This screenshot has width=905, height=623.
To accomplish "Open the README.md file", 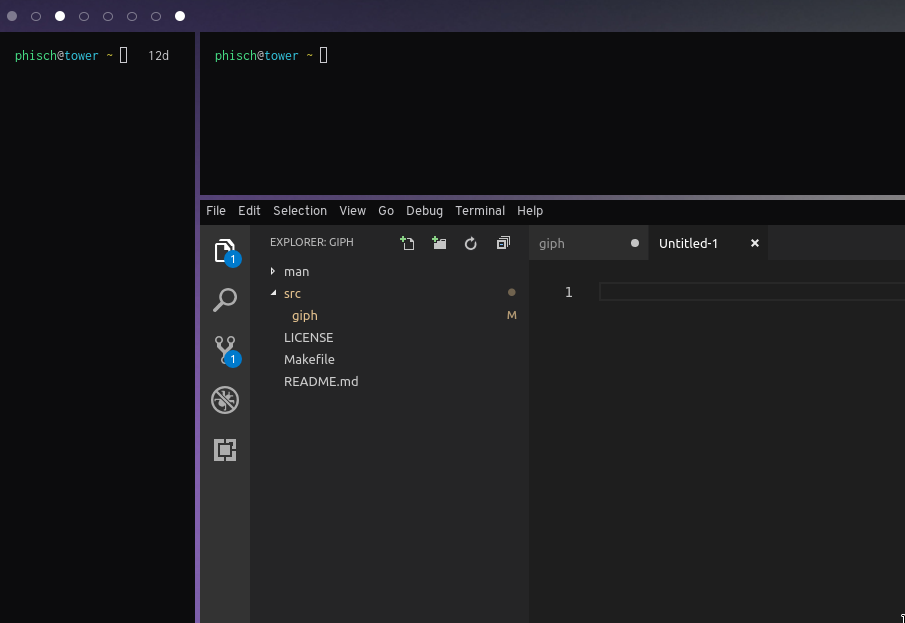I will (321, 381).
